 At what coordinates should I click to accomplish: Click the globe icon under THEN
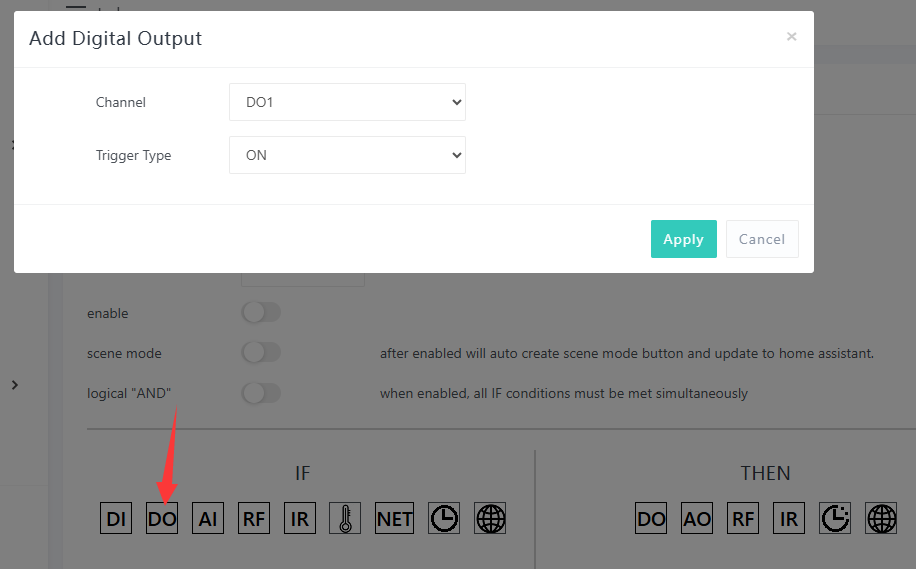tap(881, 518)
